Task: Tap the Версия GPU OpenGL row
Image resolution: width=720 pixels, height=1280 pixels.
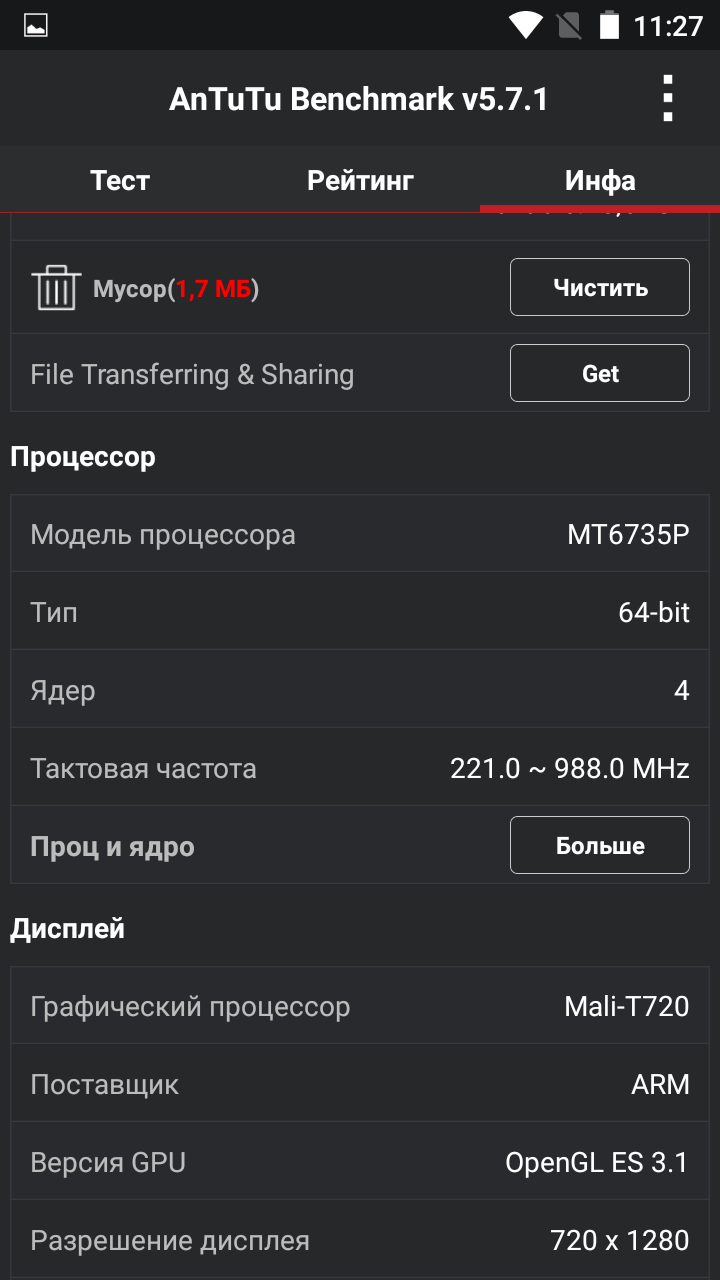Action: (x=360, y=1162)
